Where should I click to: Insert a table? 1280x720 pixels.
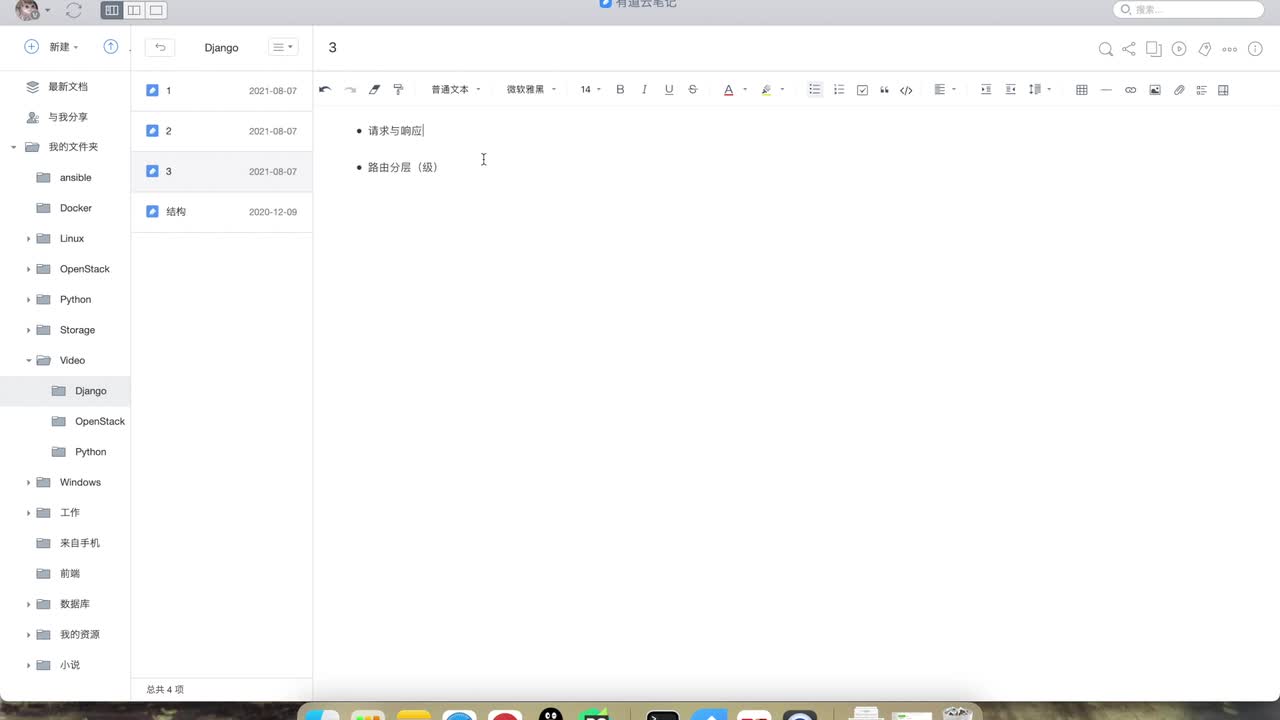pyautogui.click(x=1081, y=90)
